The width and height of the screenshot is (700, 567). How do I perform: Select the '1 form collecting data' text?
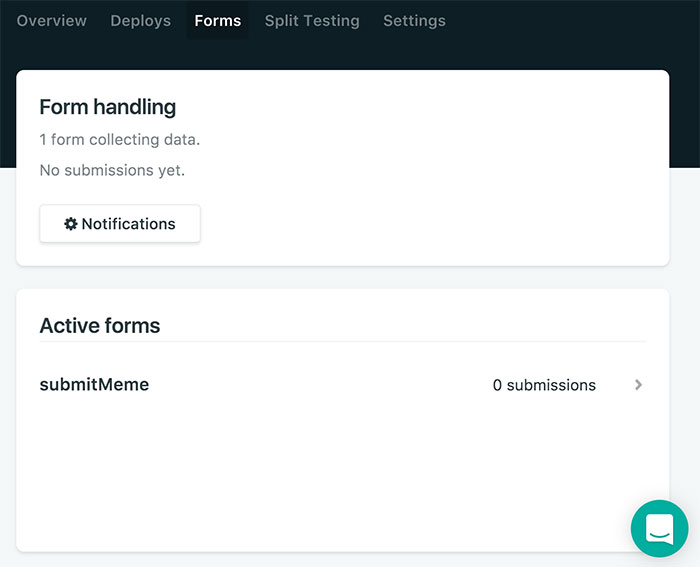119,140
